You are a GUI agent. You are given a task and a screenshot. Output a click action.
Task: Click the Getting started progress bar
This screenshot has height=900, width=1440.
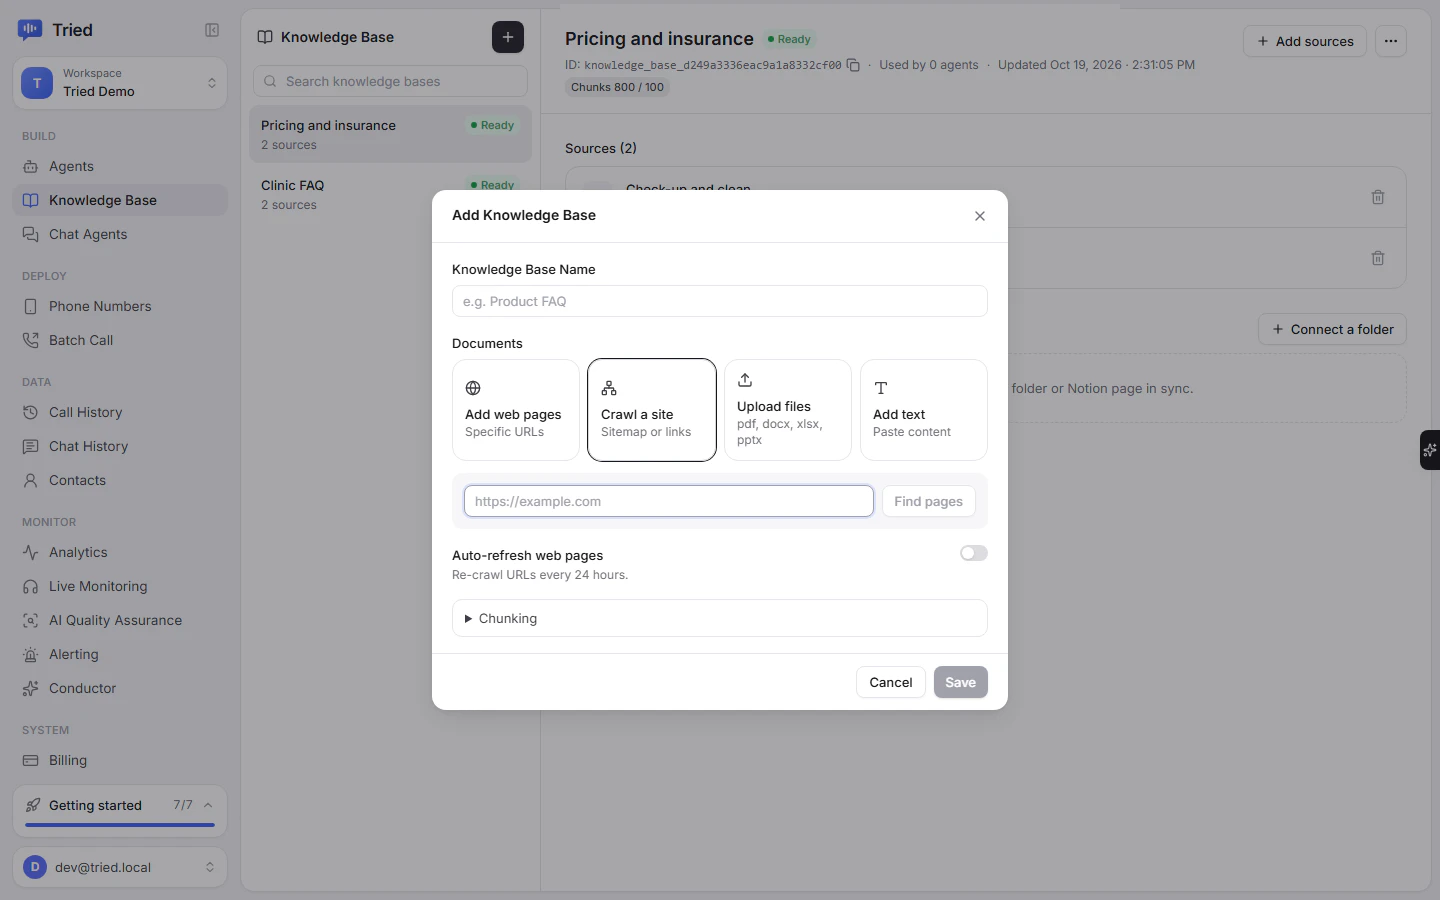coord(120,825)
